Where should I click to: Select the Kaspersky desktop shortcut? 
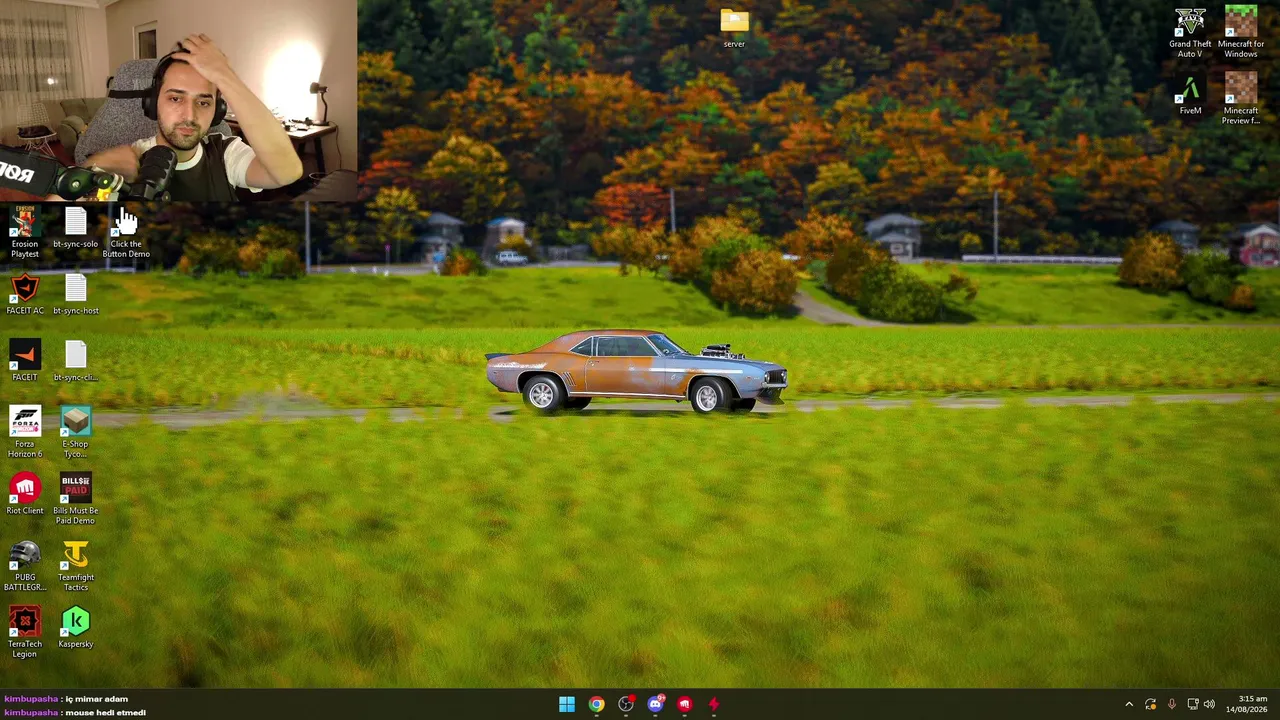point(76,628)
